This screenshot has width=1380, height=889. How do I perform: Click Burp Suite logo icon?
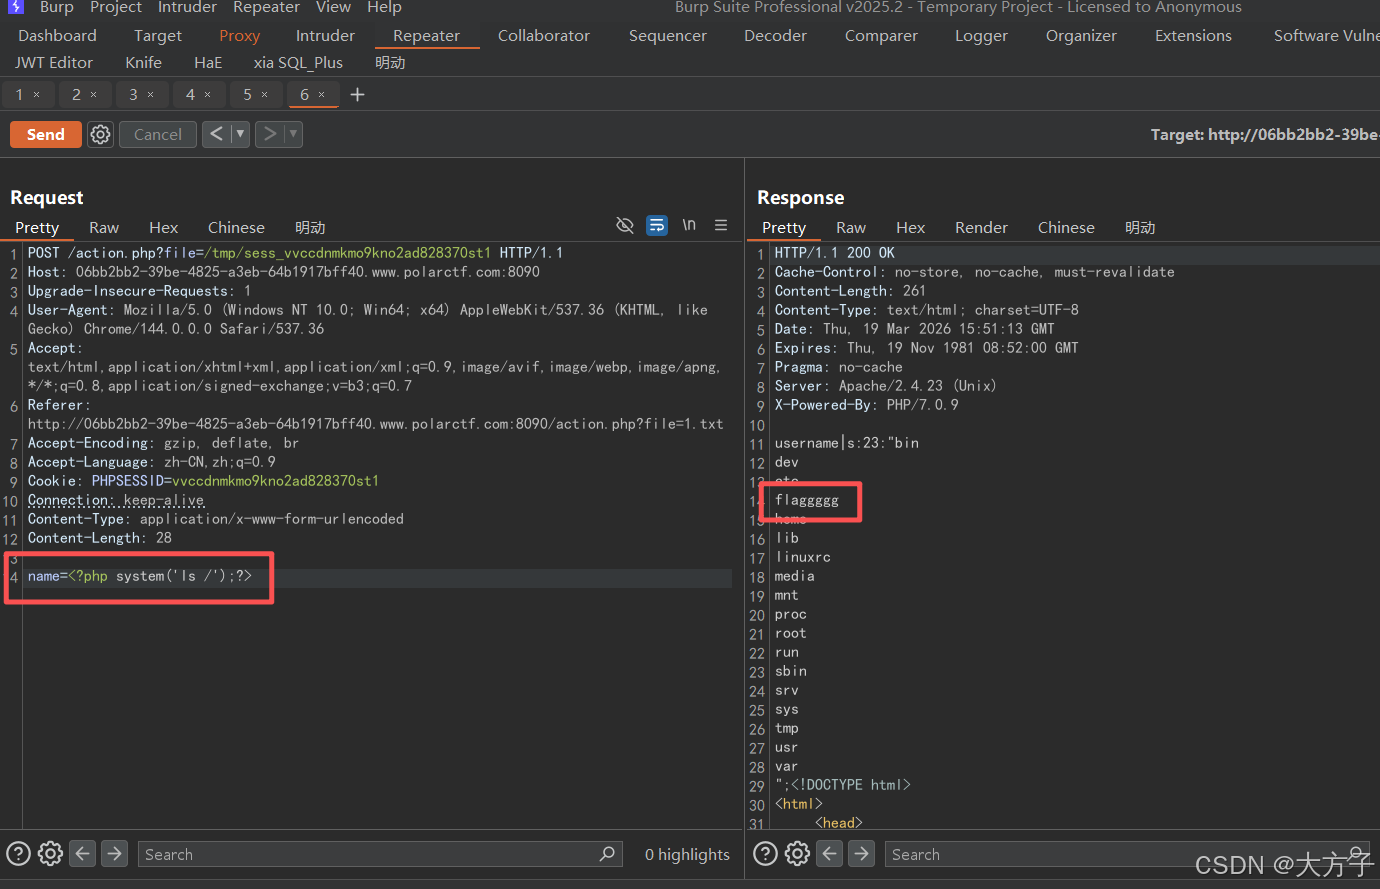click(x=16, y=7)
